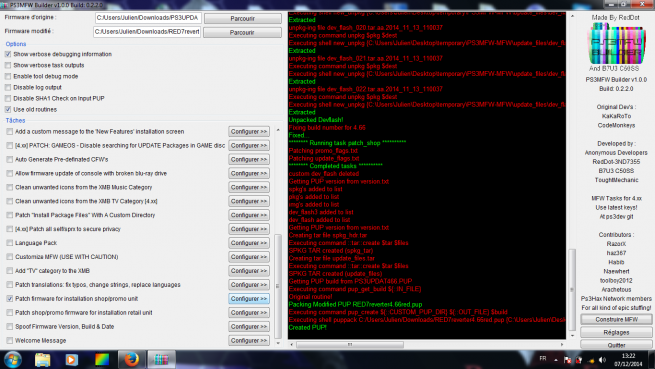Show hidden system tray icons arrow
This screenshot has height=369, width=655.
(556, 360)
